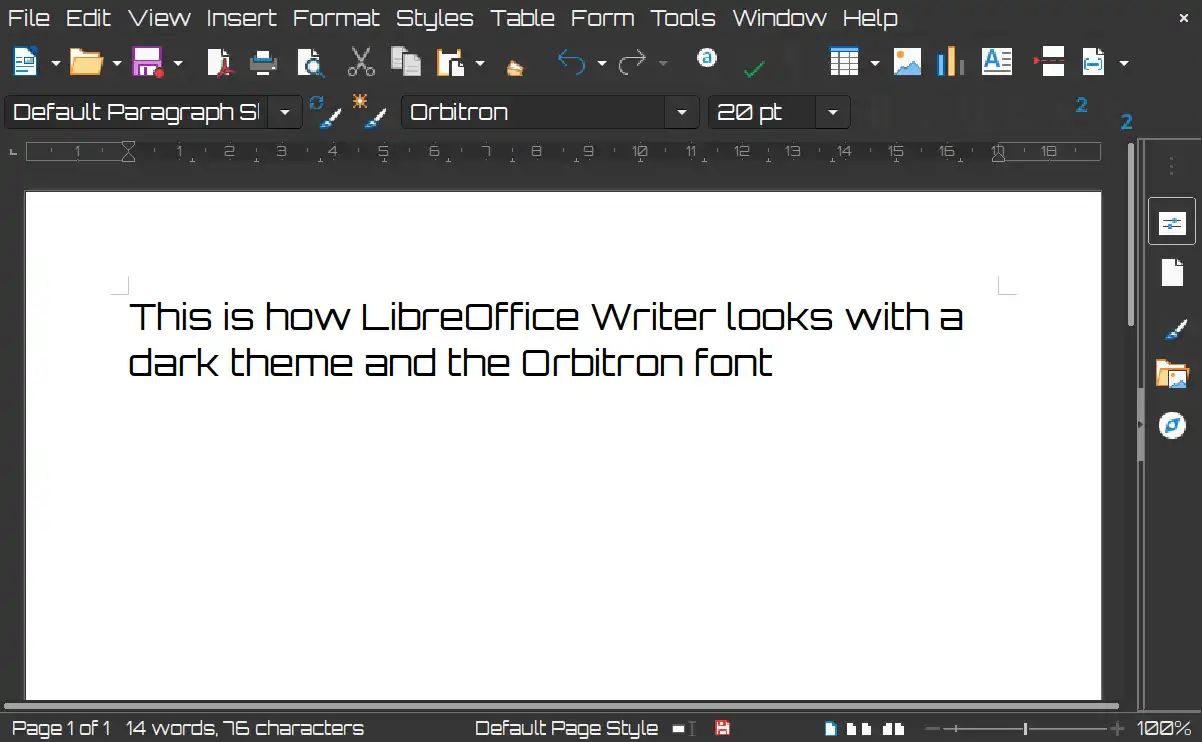
Task: Open the Format menu
Action: pos(336,18)
